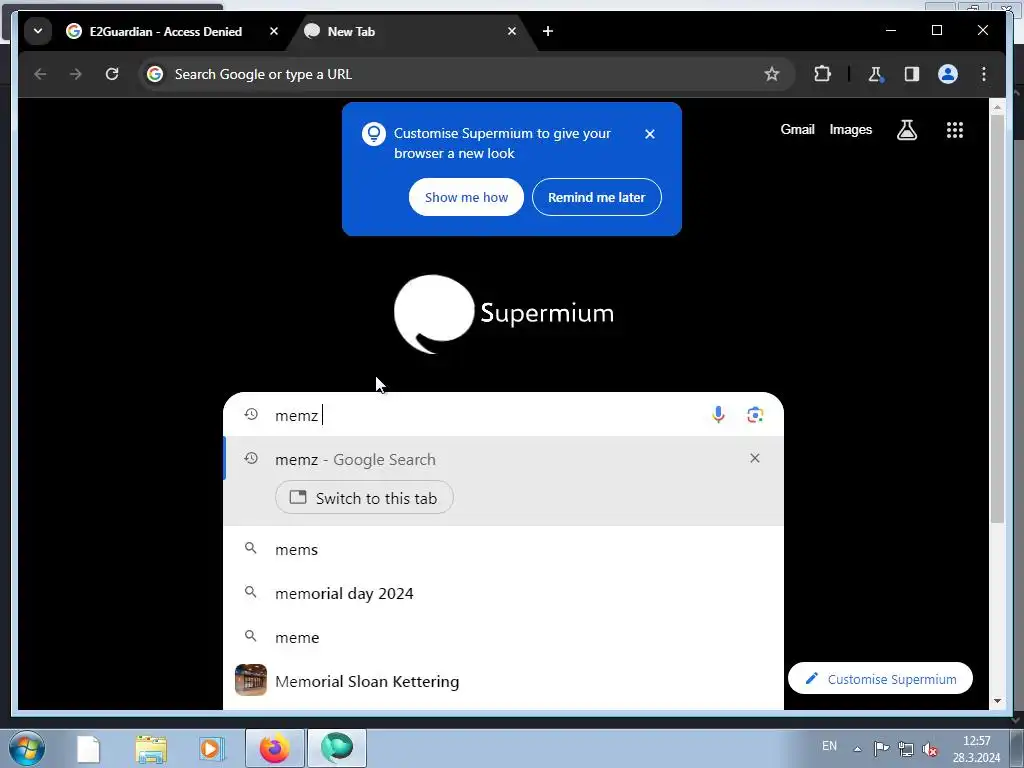
Task: Click the muted volume tray icon
Action: [x=930, y=749]
